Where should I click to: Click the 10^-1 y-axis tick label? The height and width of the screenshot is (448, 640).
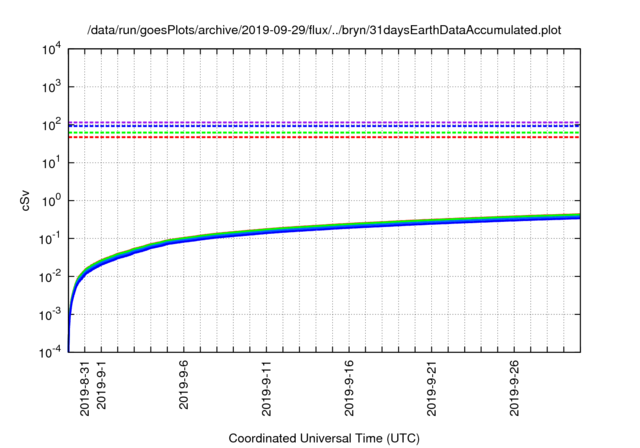(x=51, y=239)
